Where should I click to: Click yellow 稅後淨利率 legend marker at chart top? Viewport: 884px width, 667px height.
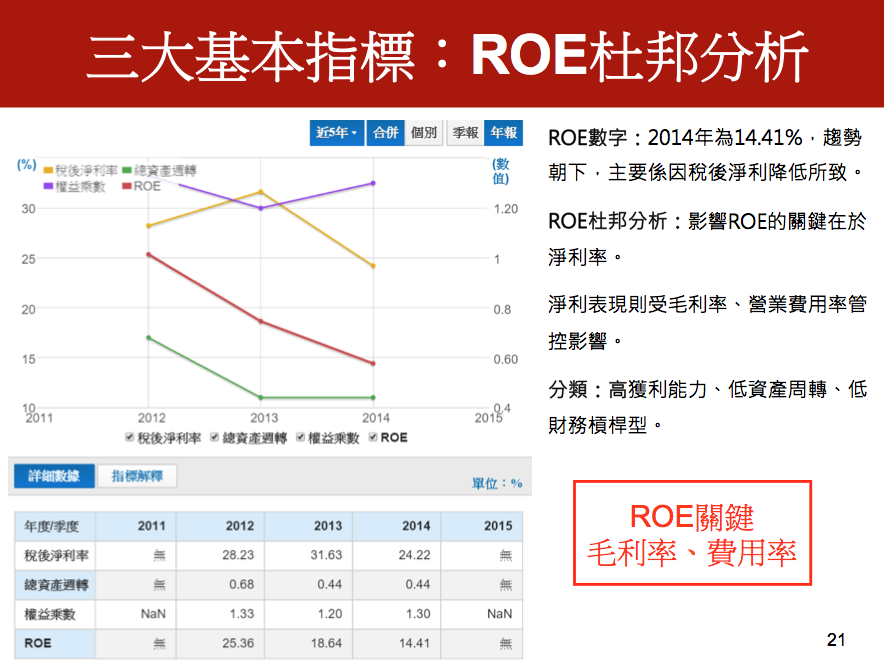[x=47, y=171]
